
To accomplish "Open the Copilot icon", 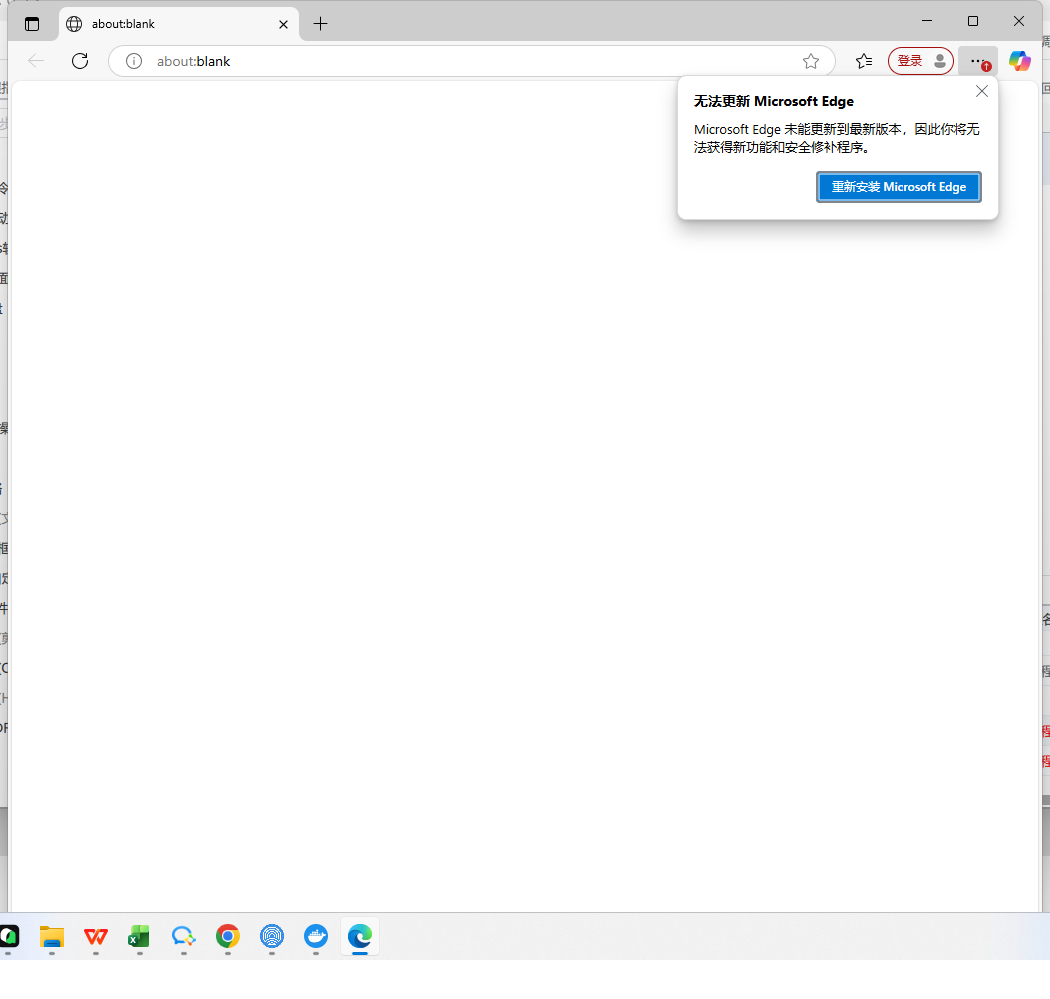I will point(1019,61).
